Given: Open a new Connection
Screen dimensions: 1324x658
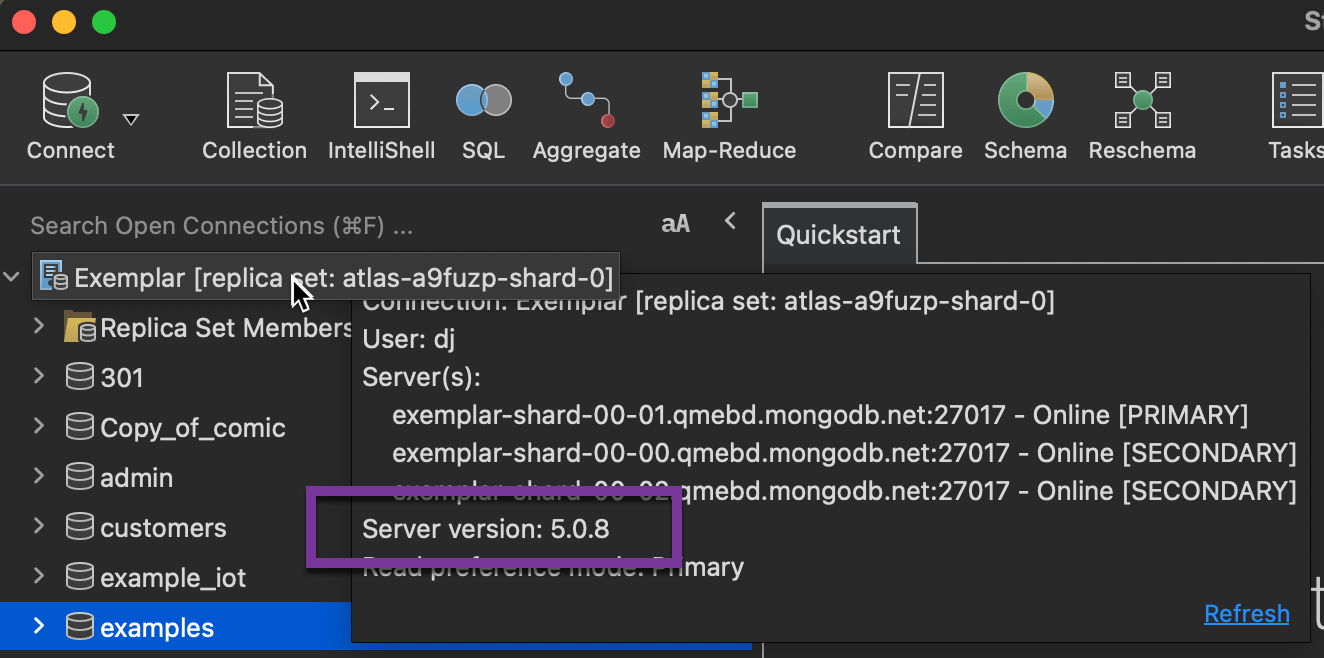Looking at the screenshot, I should 69,110.
